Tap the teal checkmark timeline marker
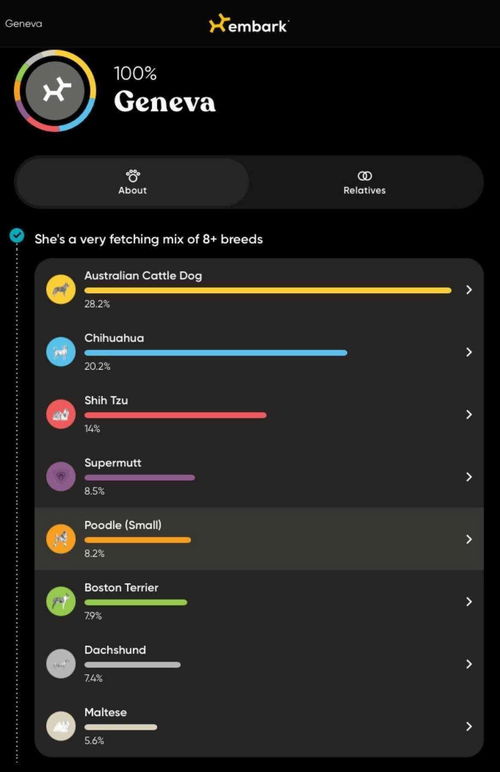Viewport: 500px width, 772px height. click(x=17, y=236)
